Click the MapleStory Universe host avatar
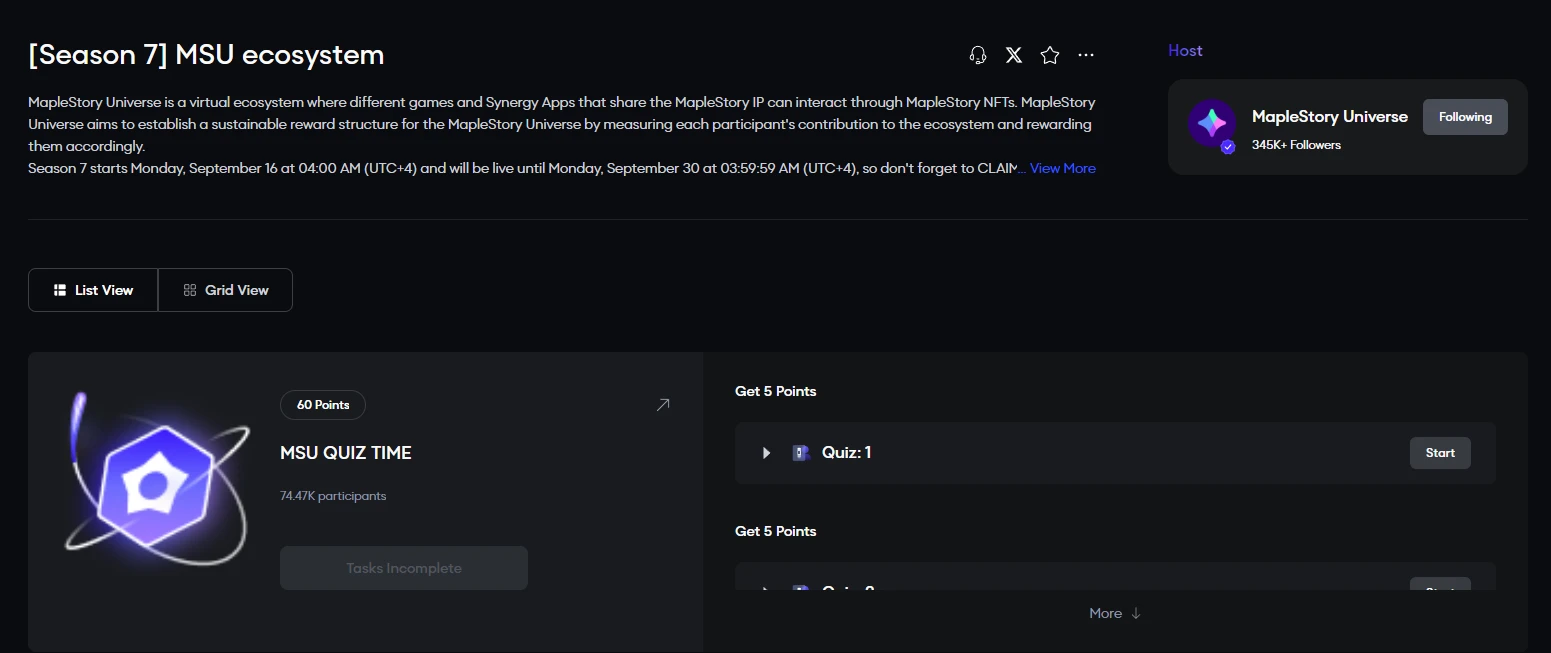 pyautogui.click(x=1211, y=124)
